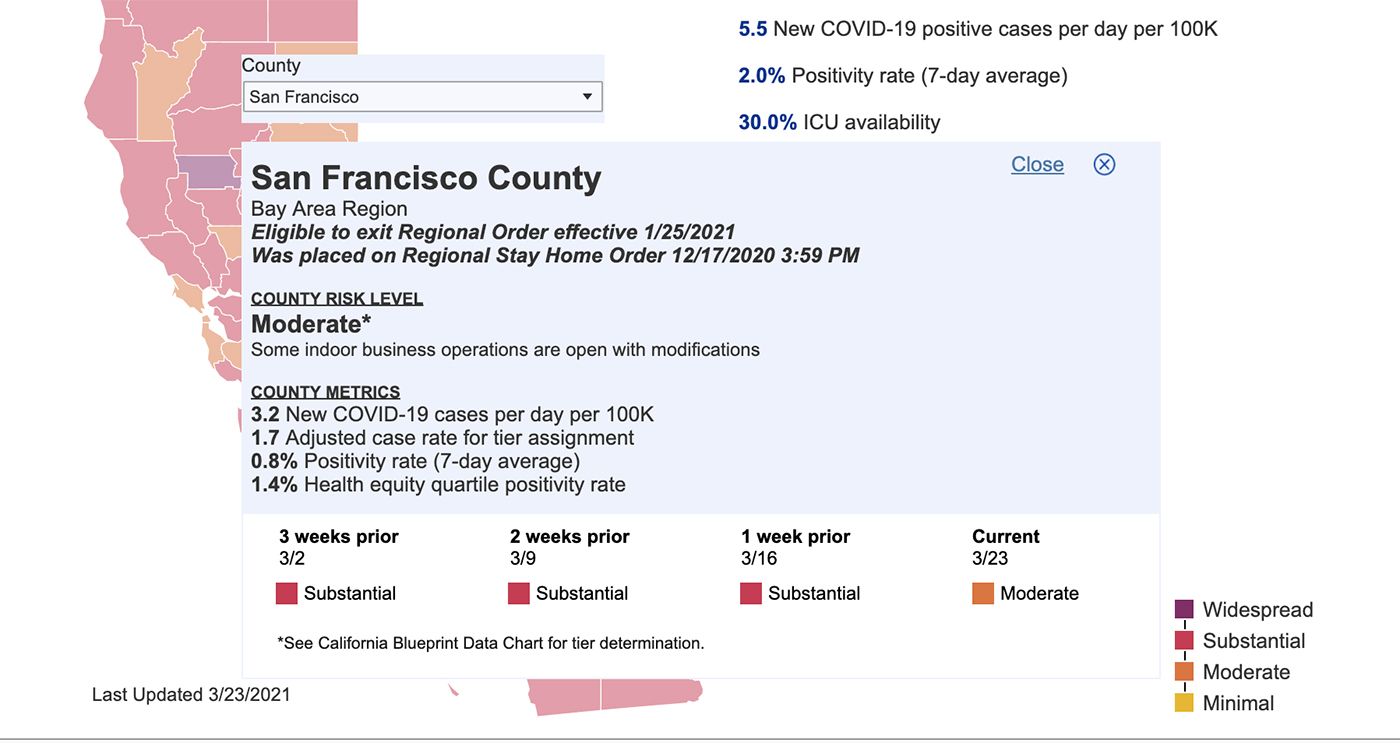Click the 30.0% ICU availability statistic

click(x=839, y=122)
